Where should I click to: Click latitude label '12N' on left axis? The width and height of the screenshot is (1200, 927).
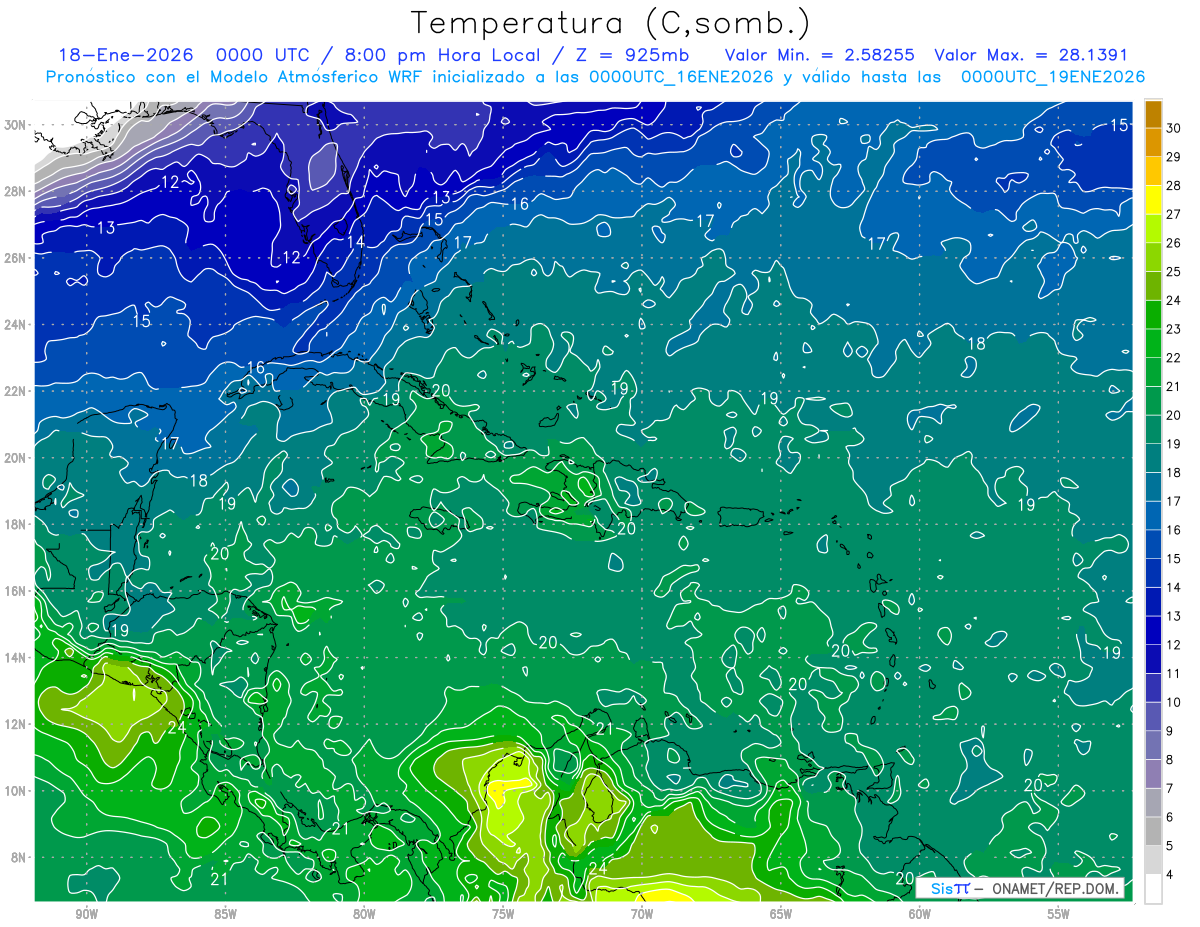point(16,724)
